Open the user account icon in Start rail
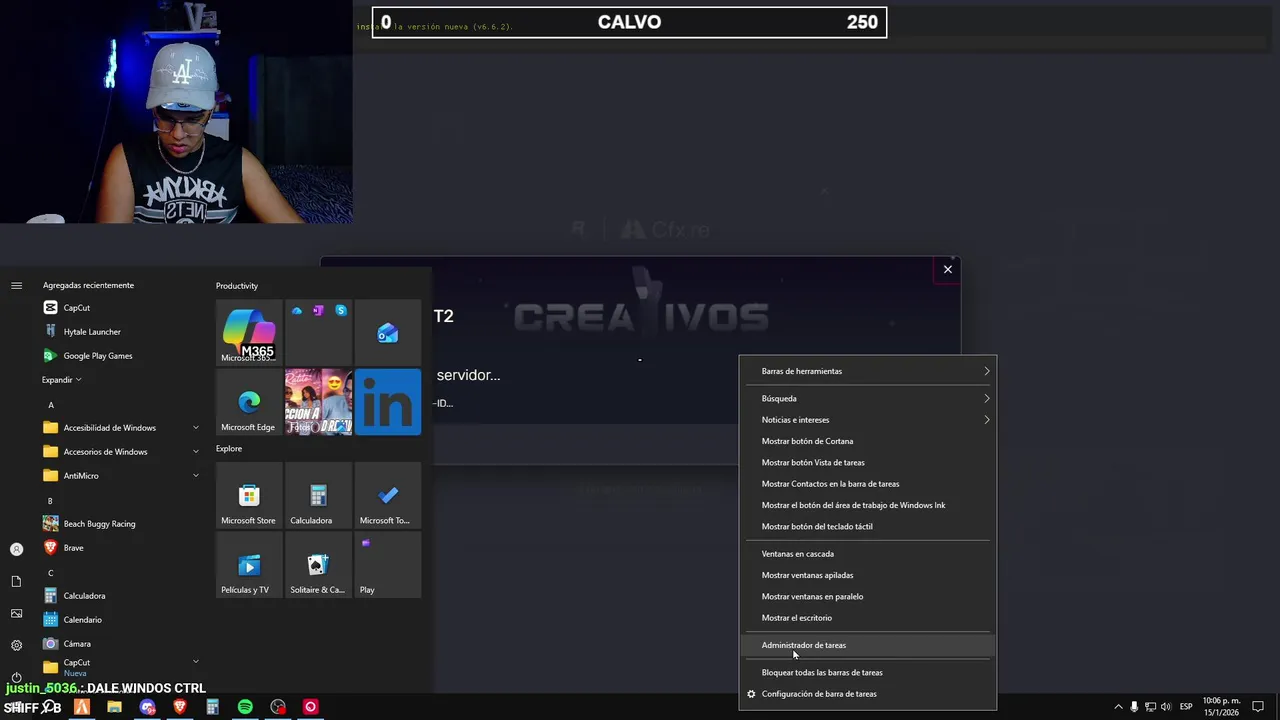 pyautogui.click(x=16, y=549)
